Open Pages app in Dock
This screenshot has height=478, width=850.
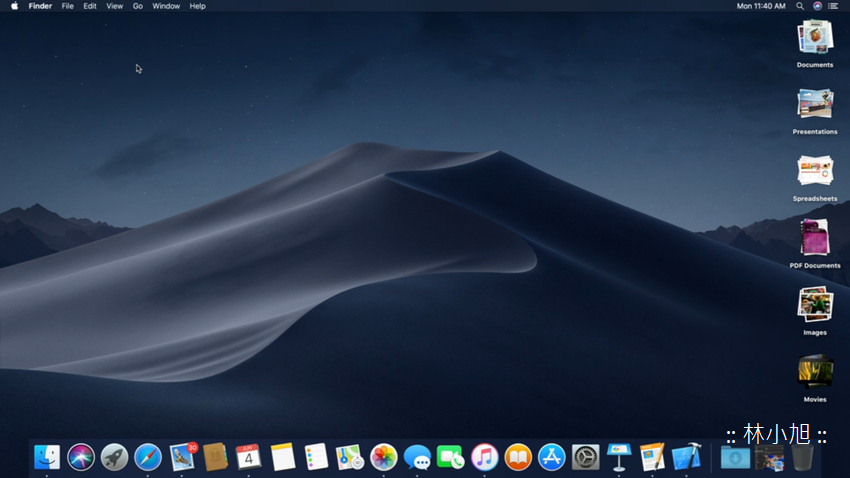[x=653, y=457]
